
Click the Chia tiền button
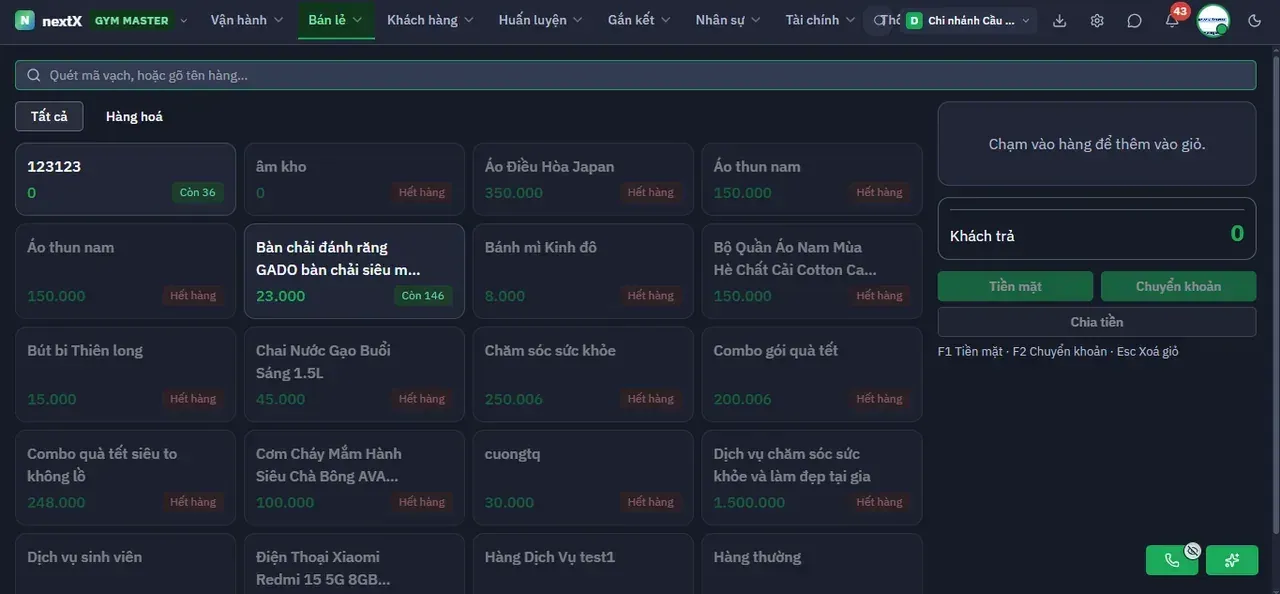pos(1097,322)
